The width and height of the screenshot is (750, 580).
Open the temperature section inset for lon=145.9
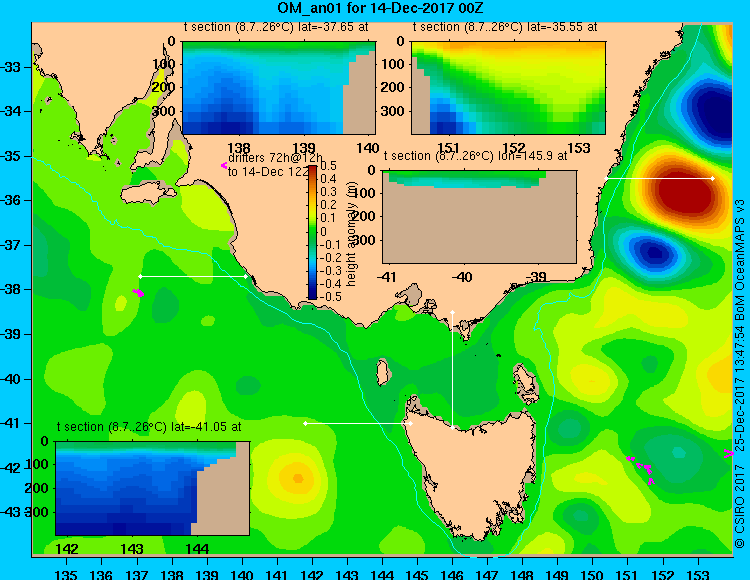point(479,217)
